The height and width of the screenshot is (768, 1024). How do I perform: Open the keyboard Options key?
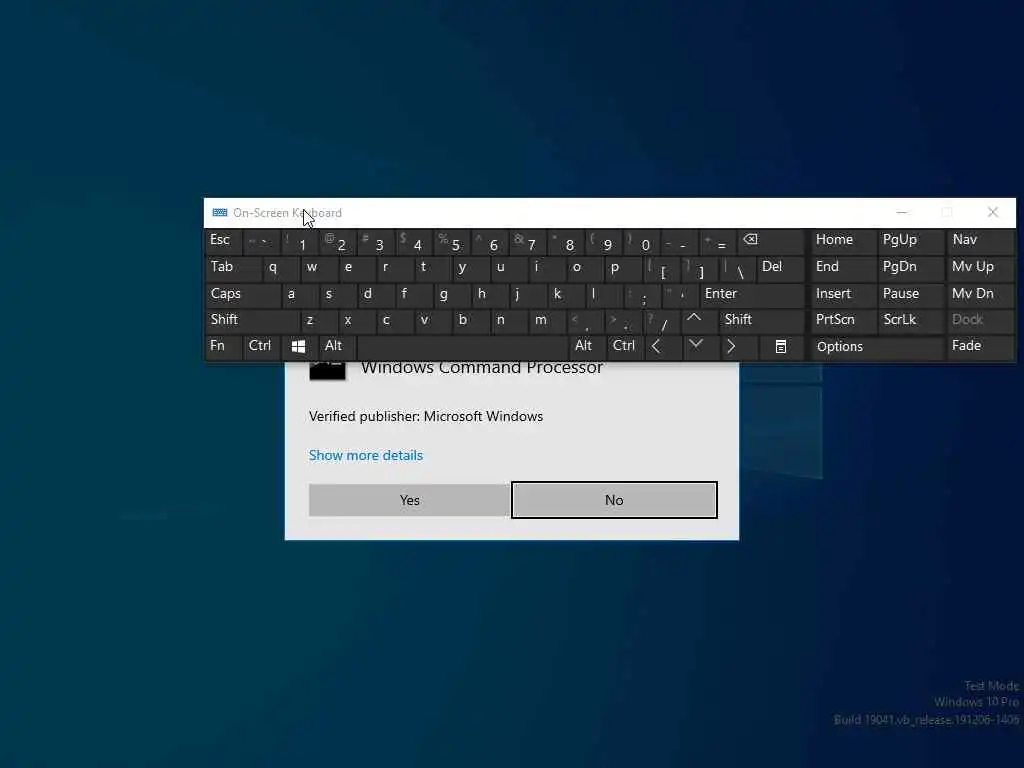pyautogui.click(x=877, y=347)
